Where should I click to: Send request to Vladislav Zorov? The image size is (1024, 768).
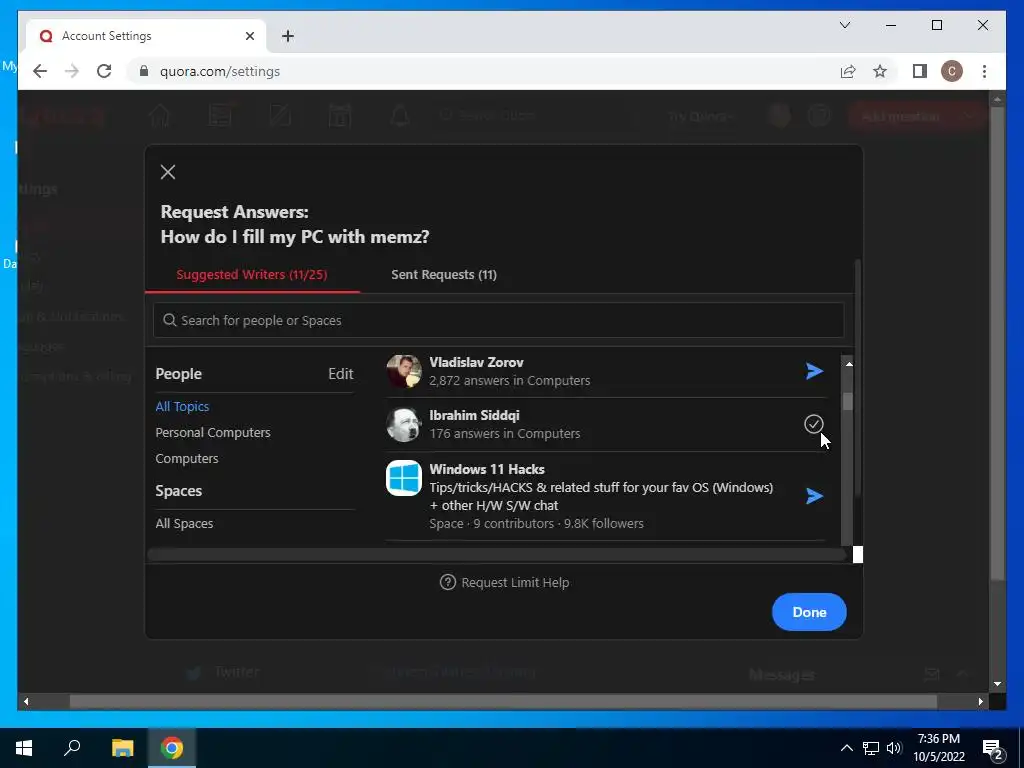click(x=814, y=371)
